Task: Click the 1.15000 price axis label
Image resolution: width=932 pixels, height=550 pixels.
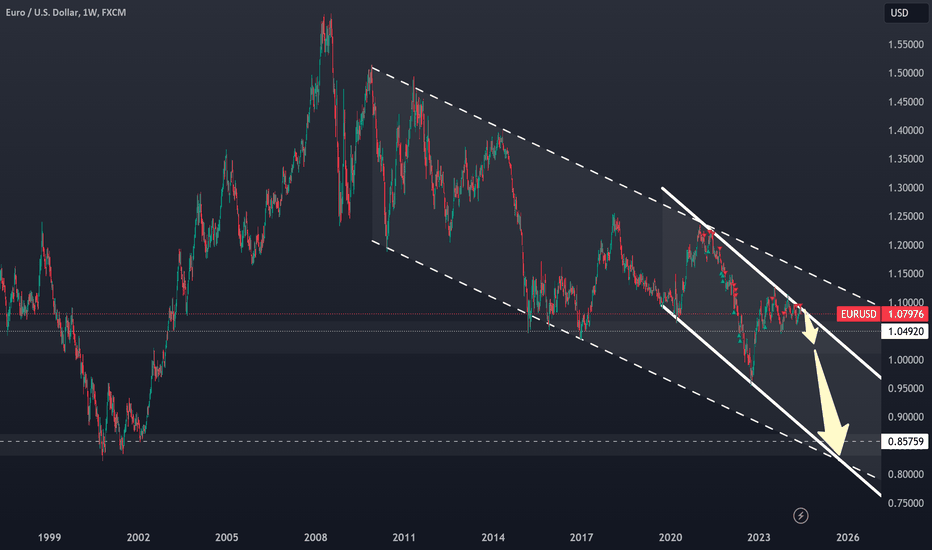Action: pos(906,274)
